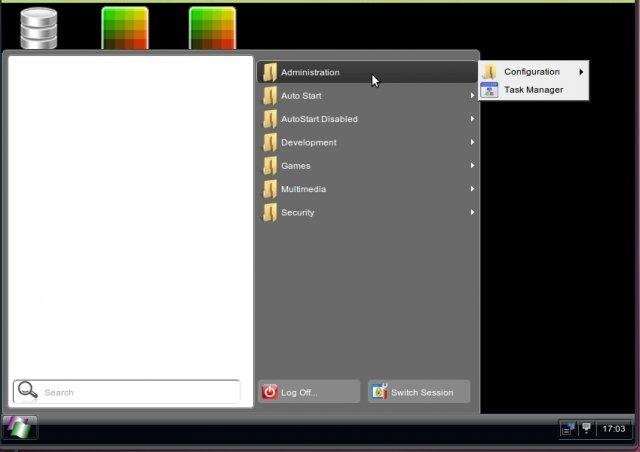This screenshot has width=640, height=452.
Task: Click the red power icon on Log Off
Action: pyautogui.click(x=270, y=392)
